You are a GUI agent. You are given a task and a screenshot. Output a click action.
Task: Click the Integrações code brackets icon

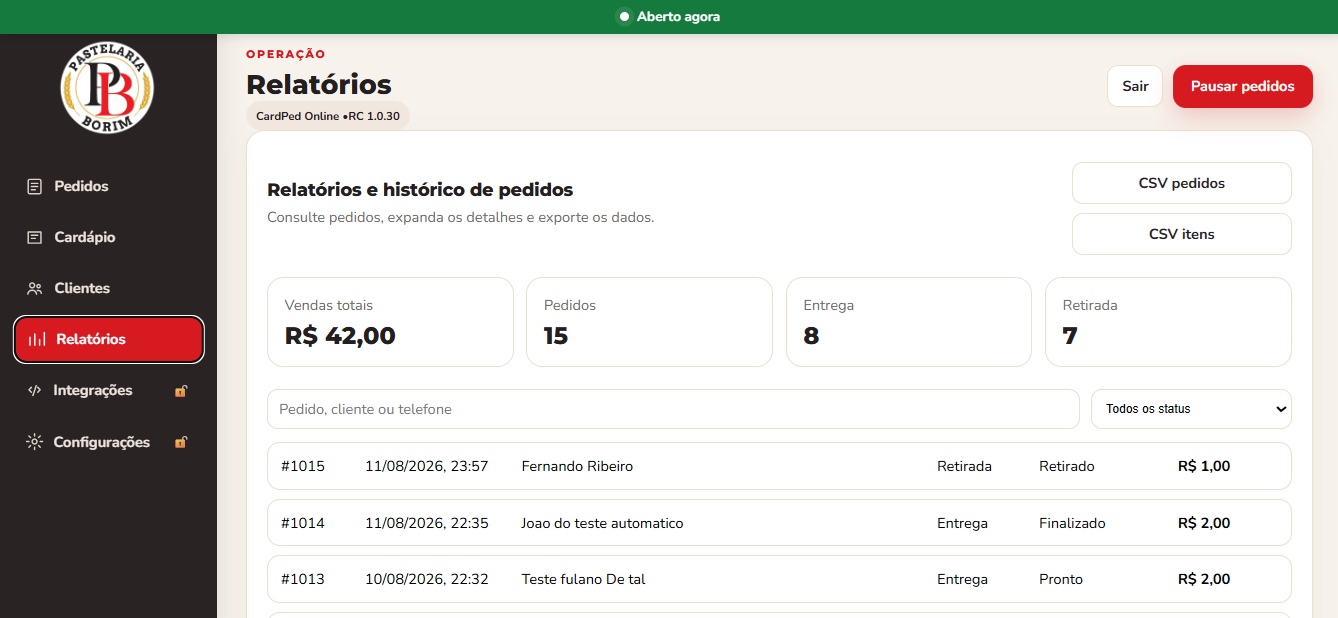pyautogui.click(x=34, y=390)
